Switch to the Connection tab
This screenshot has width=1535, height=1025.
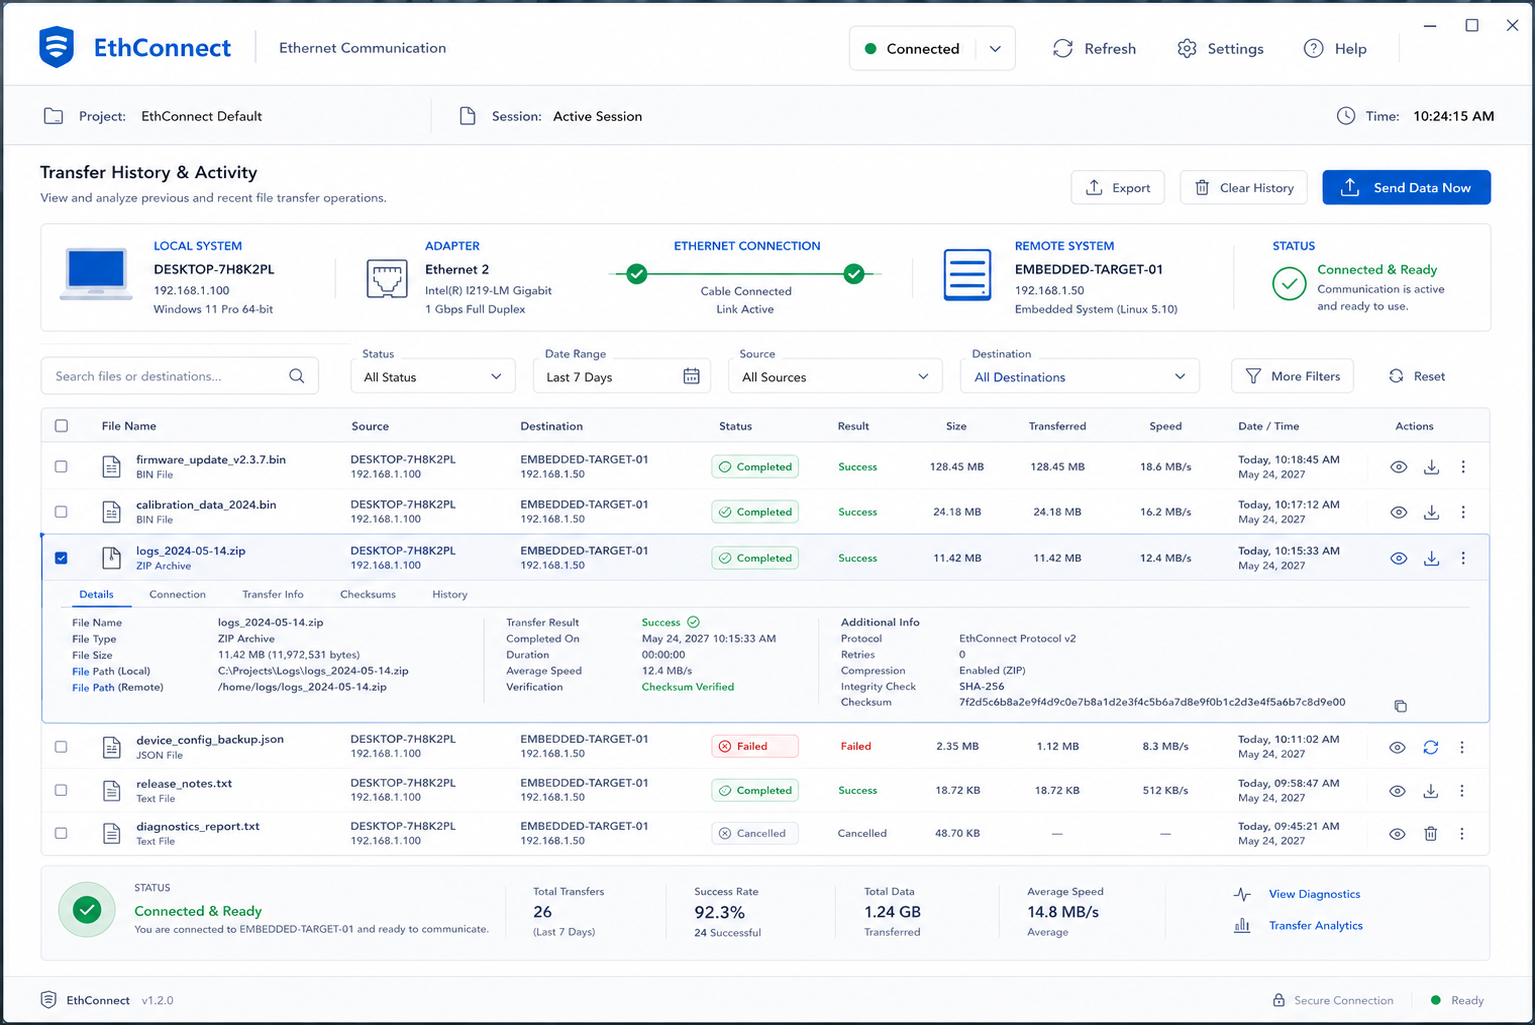pos(177,594)
